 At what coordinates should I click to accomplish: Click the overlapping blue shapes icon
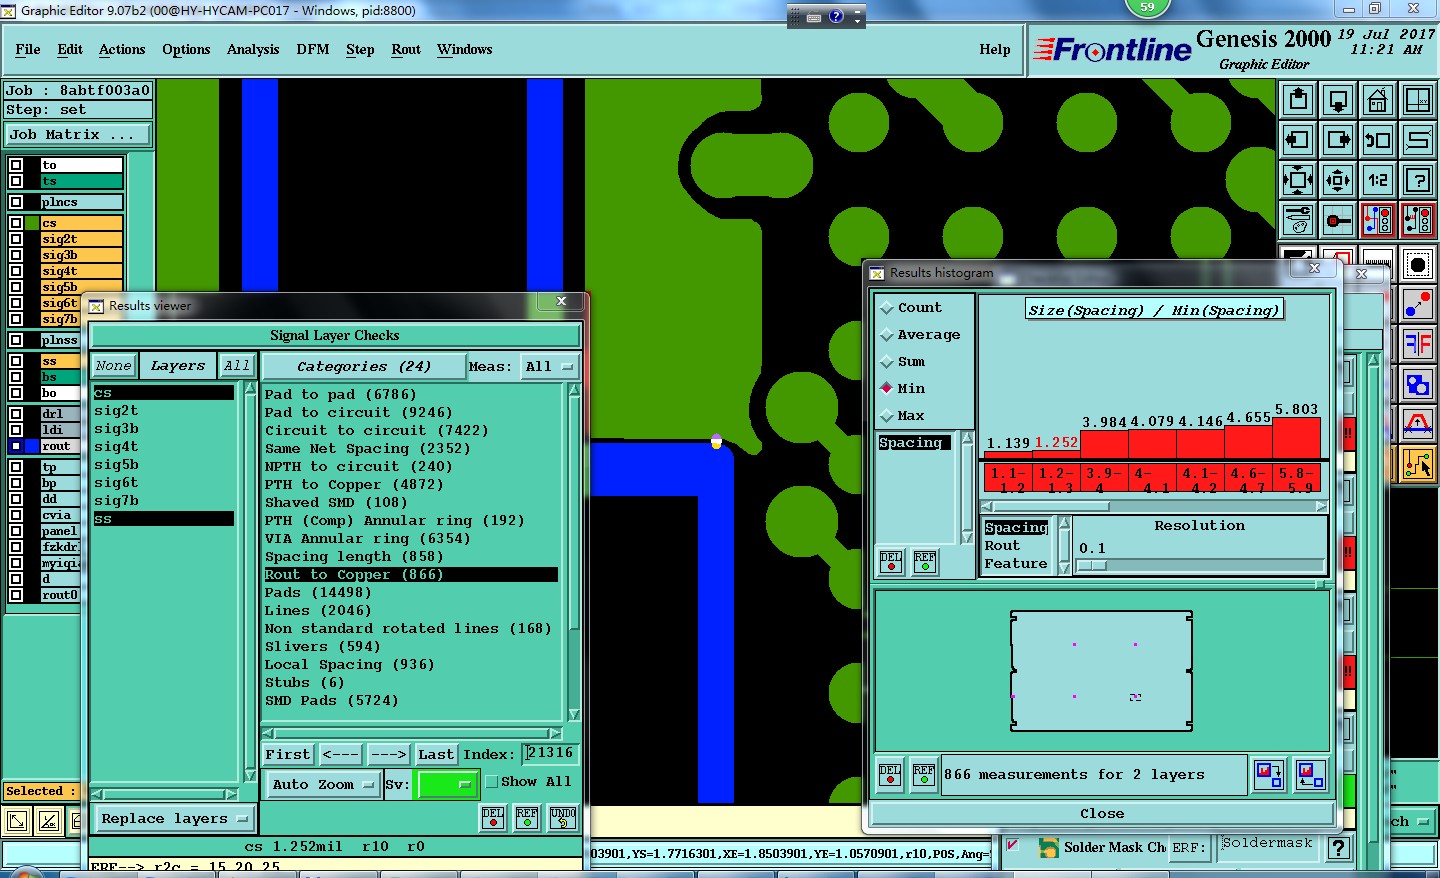[x=1418, y=384]
